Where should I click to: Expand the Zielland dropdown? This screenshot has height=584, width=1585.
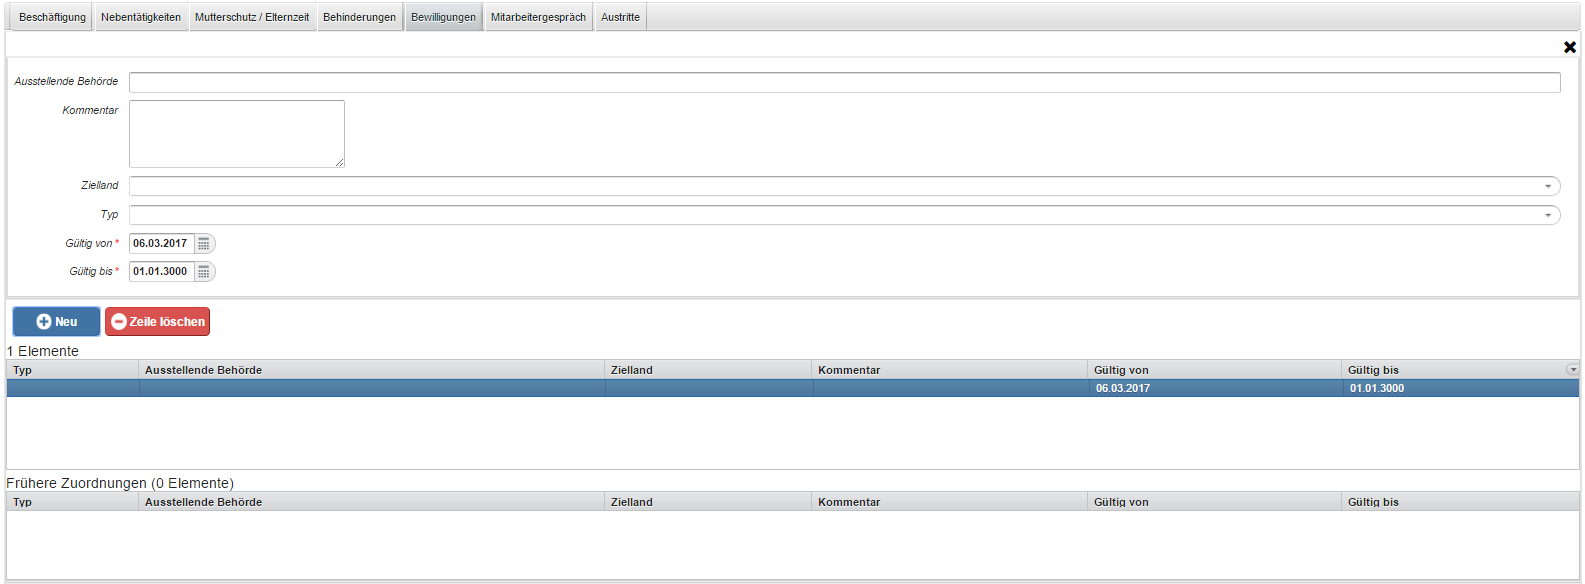tap(1547, 186)
